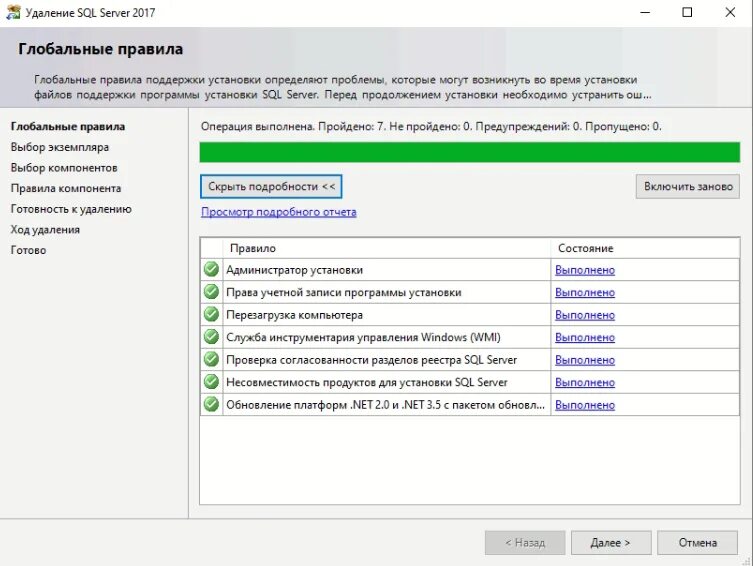Click rule text Права учетной записи программы установки
Screen dimensions: 753x566
click(x=344, y=292)
